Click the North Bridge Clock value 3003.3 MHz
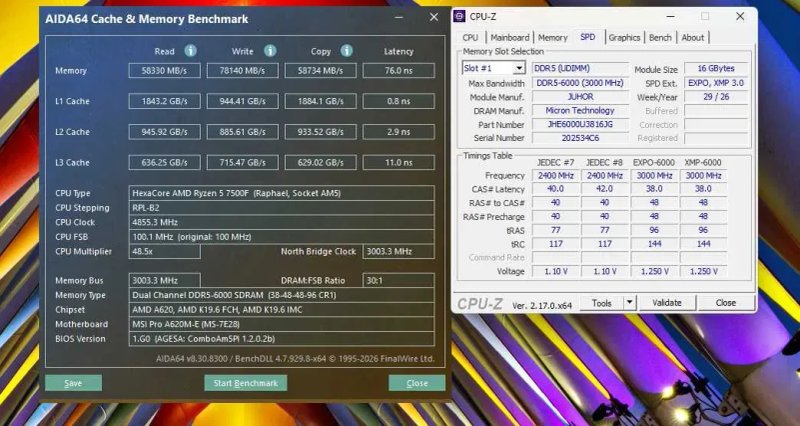This screenshot has width=800, height=426. (398, 252)
